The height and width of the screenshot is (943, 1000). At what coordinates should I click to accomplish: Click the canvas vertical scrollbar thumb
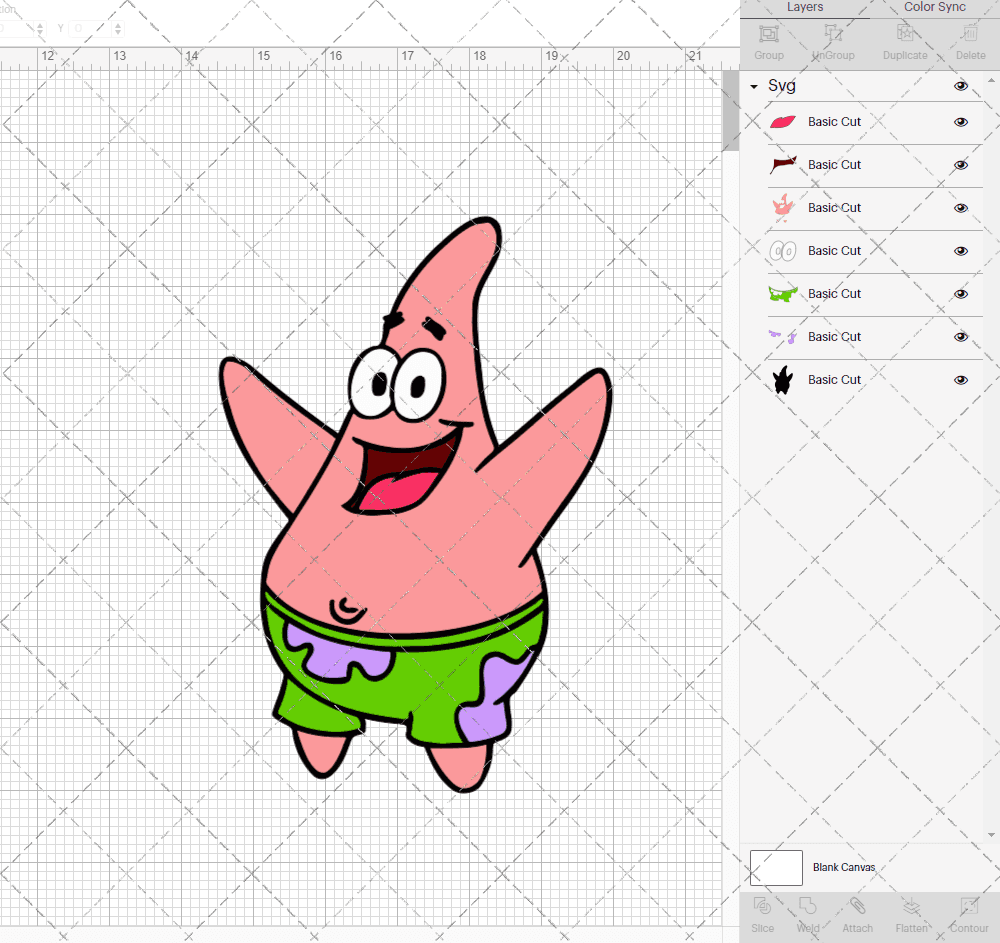coord(730,110)
